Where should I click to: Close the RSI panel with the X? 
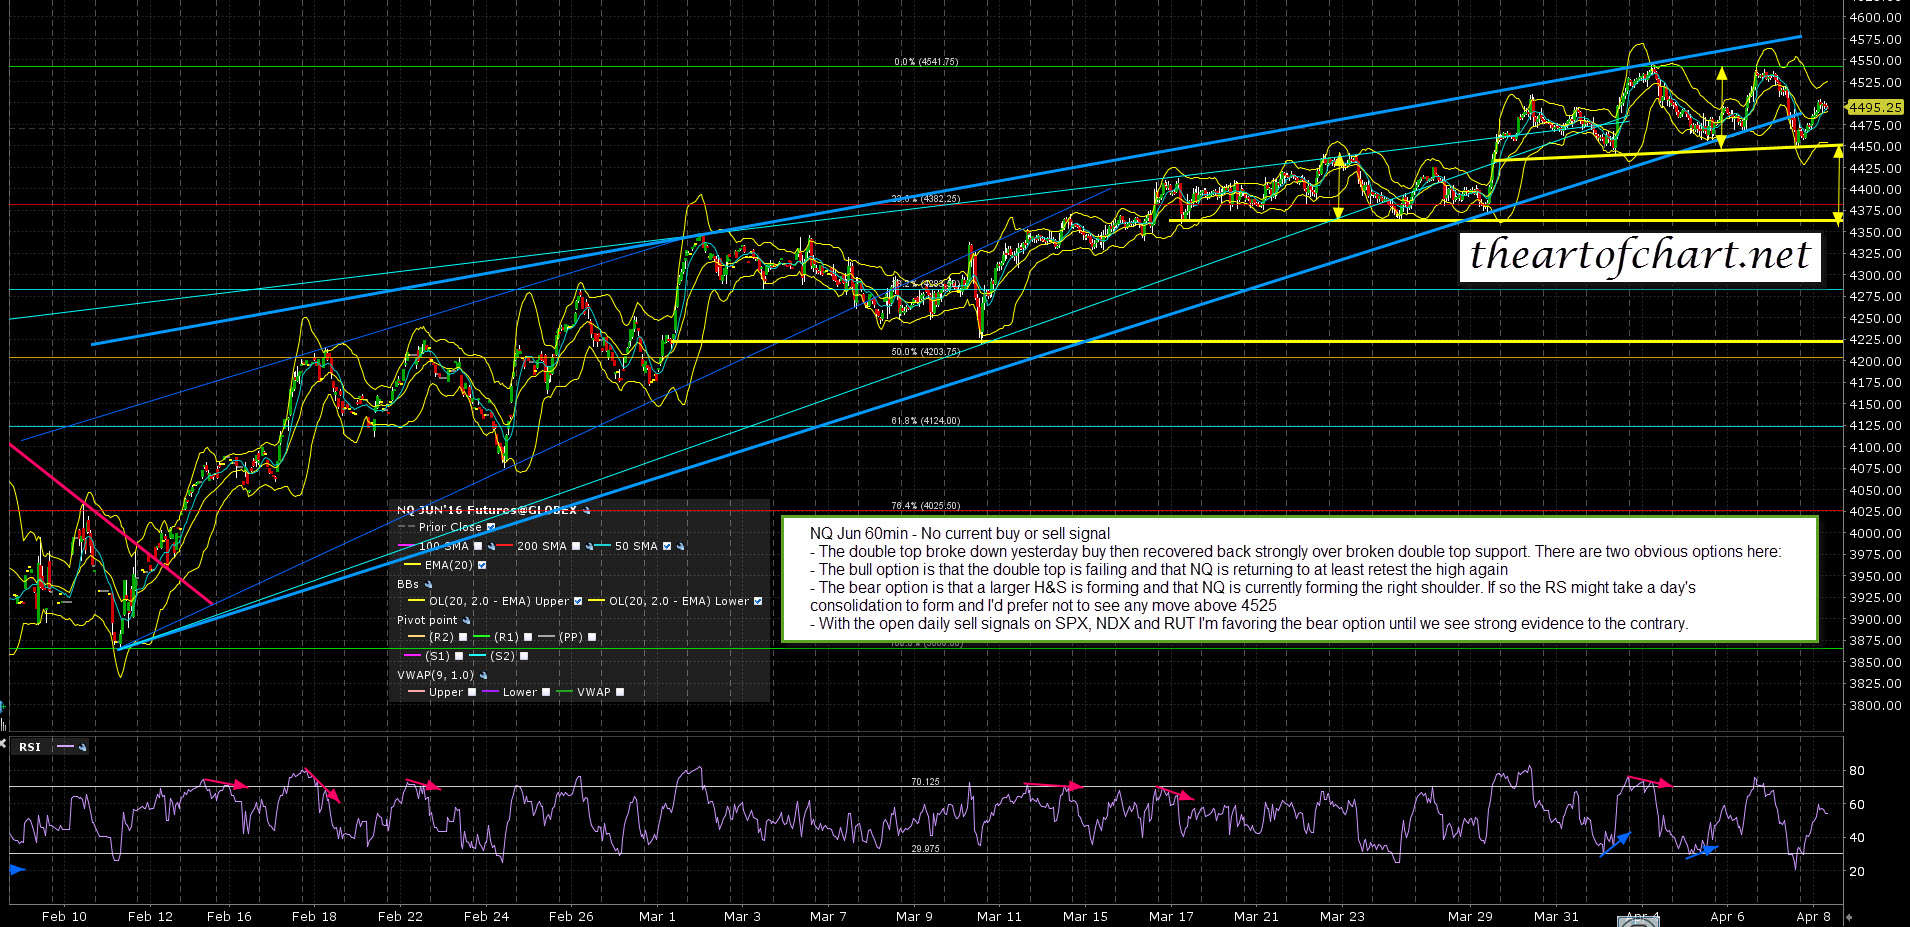(x=3, y=745)
